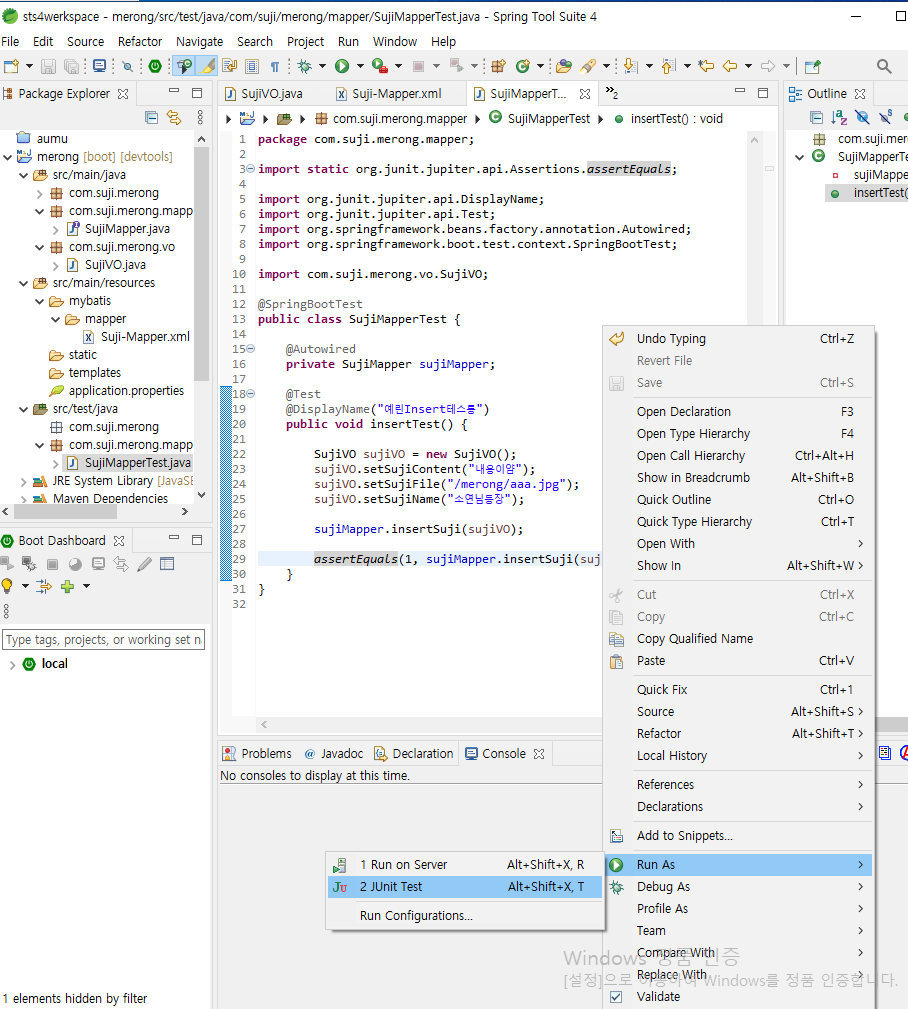Open the Run button dropdown arrow
Image resolution: width=908 pixels, height=1009 pixels.
(x=360, y=66)
